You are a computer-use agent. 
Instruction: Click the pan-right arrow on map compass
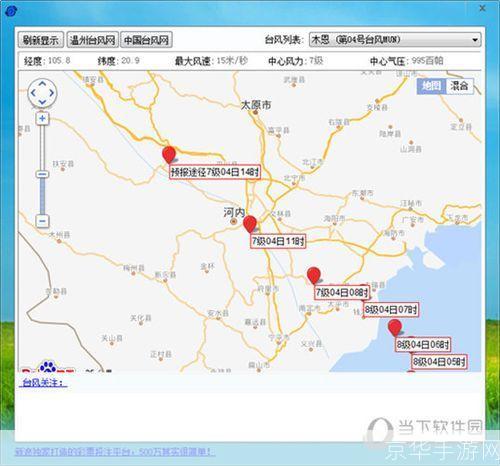click(x=51, y=93)
